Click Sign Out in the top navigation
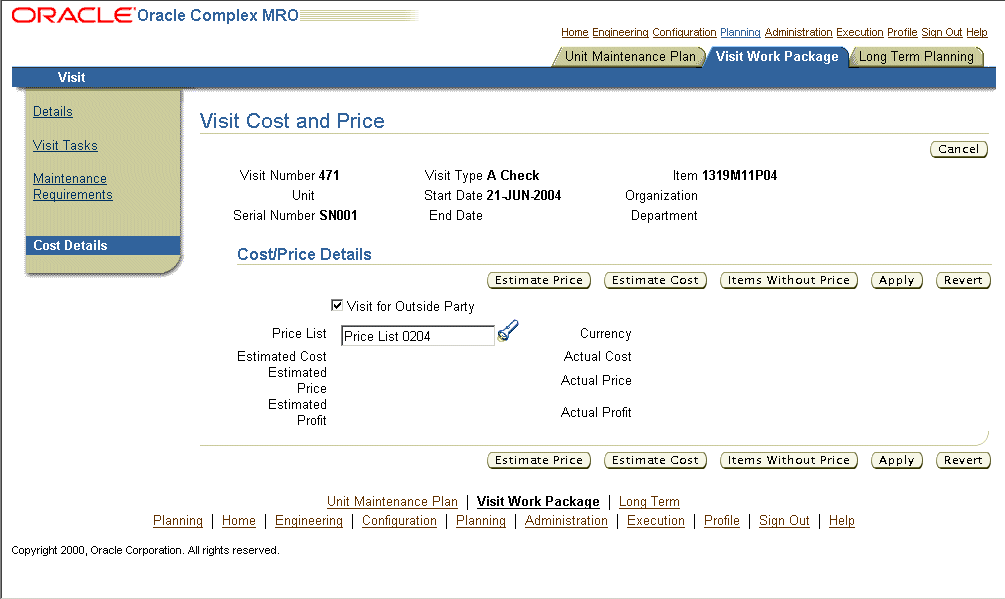The width and height of the screenshot is (1005, 599). (942, 32)
